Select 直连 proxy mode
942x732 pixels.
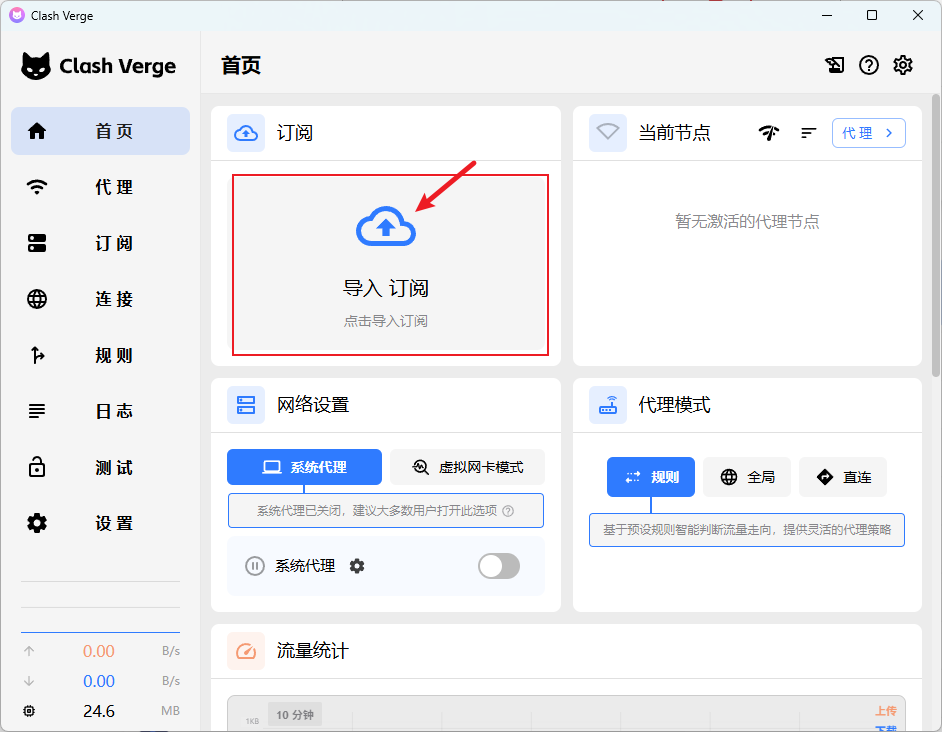tap(843, 477)
